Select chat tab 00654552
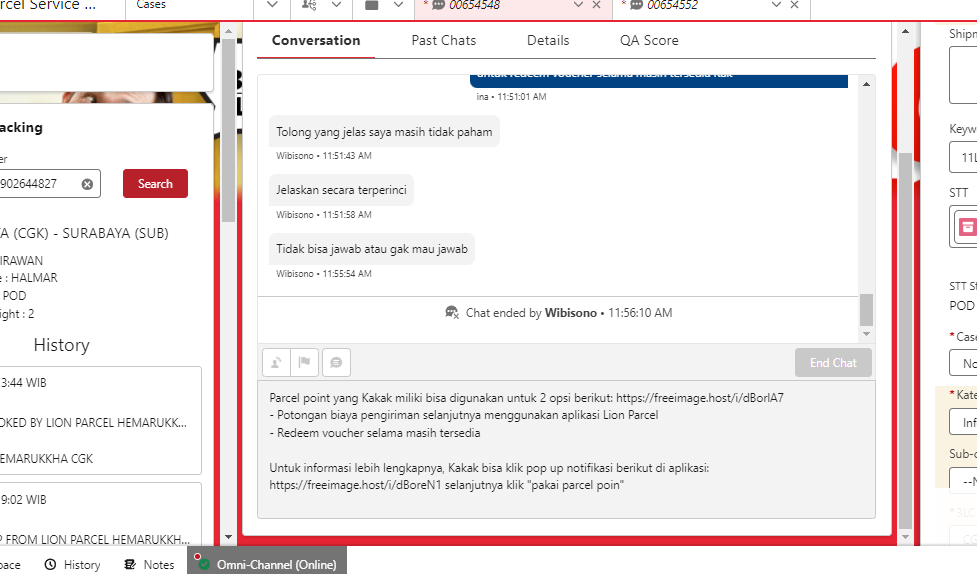The height and width of the screenshot is (574, 977). click(x=672, y=6)
